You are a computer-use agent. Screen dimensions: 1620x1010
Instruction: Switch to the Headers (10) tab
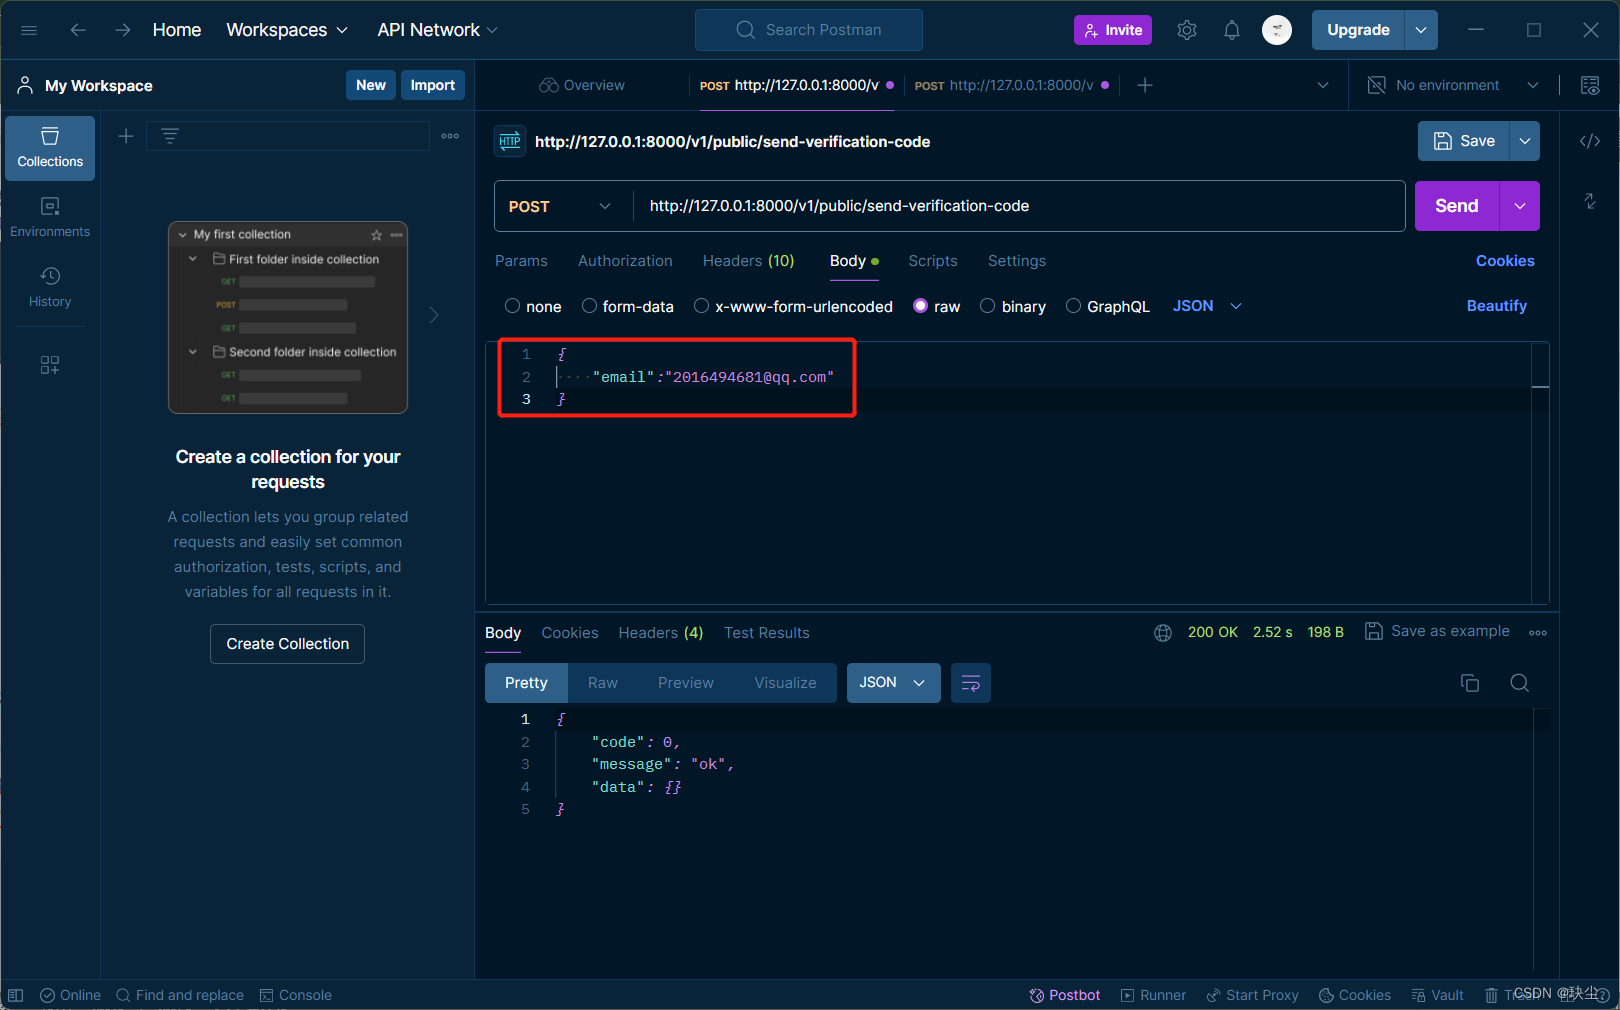(748, 261)
